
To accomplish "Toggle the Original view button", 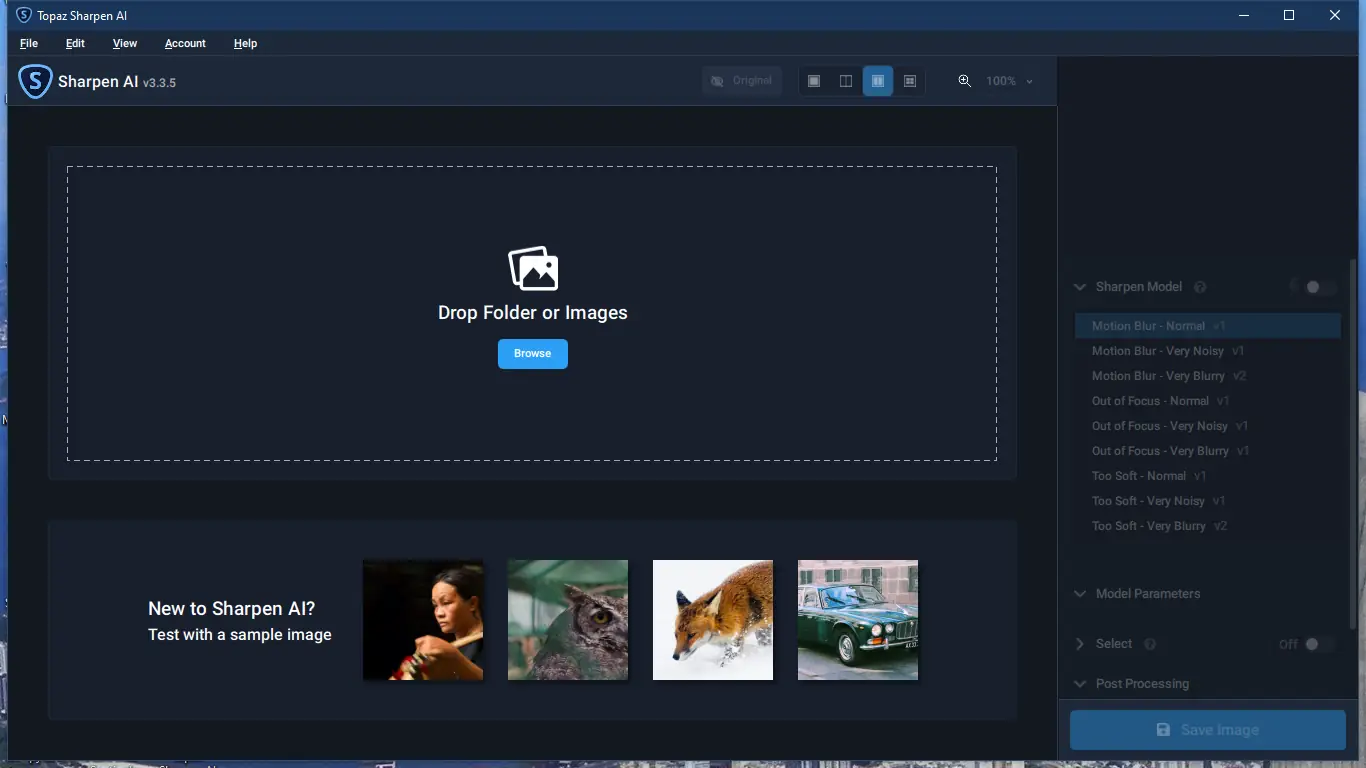I will pyautogui.click(x=742, y=81).
